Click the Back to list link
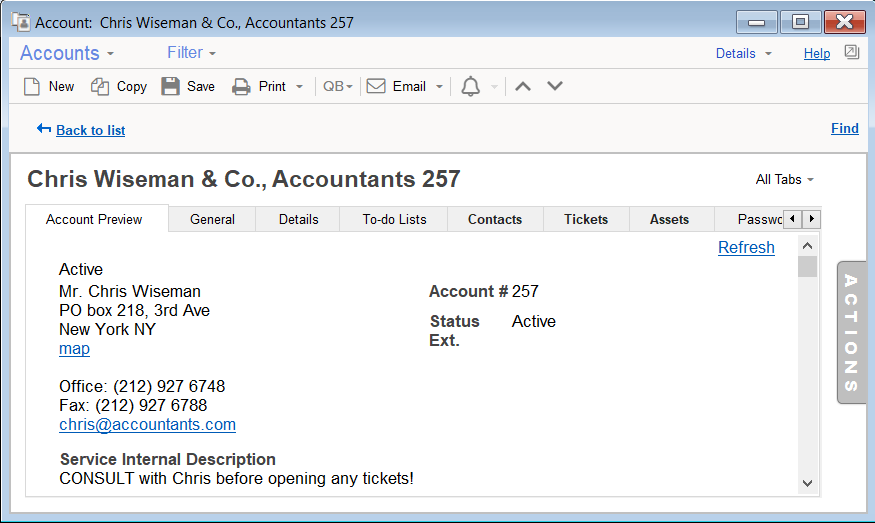This screenshot has height=523, width=875. pos(90,130)
